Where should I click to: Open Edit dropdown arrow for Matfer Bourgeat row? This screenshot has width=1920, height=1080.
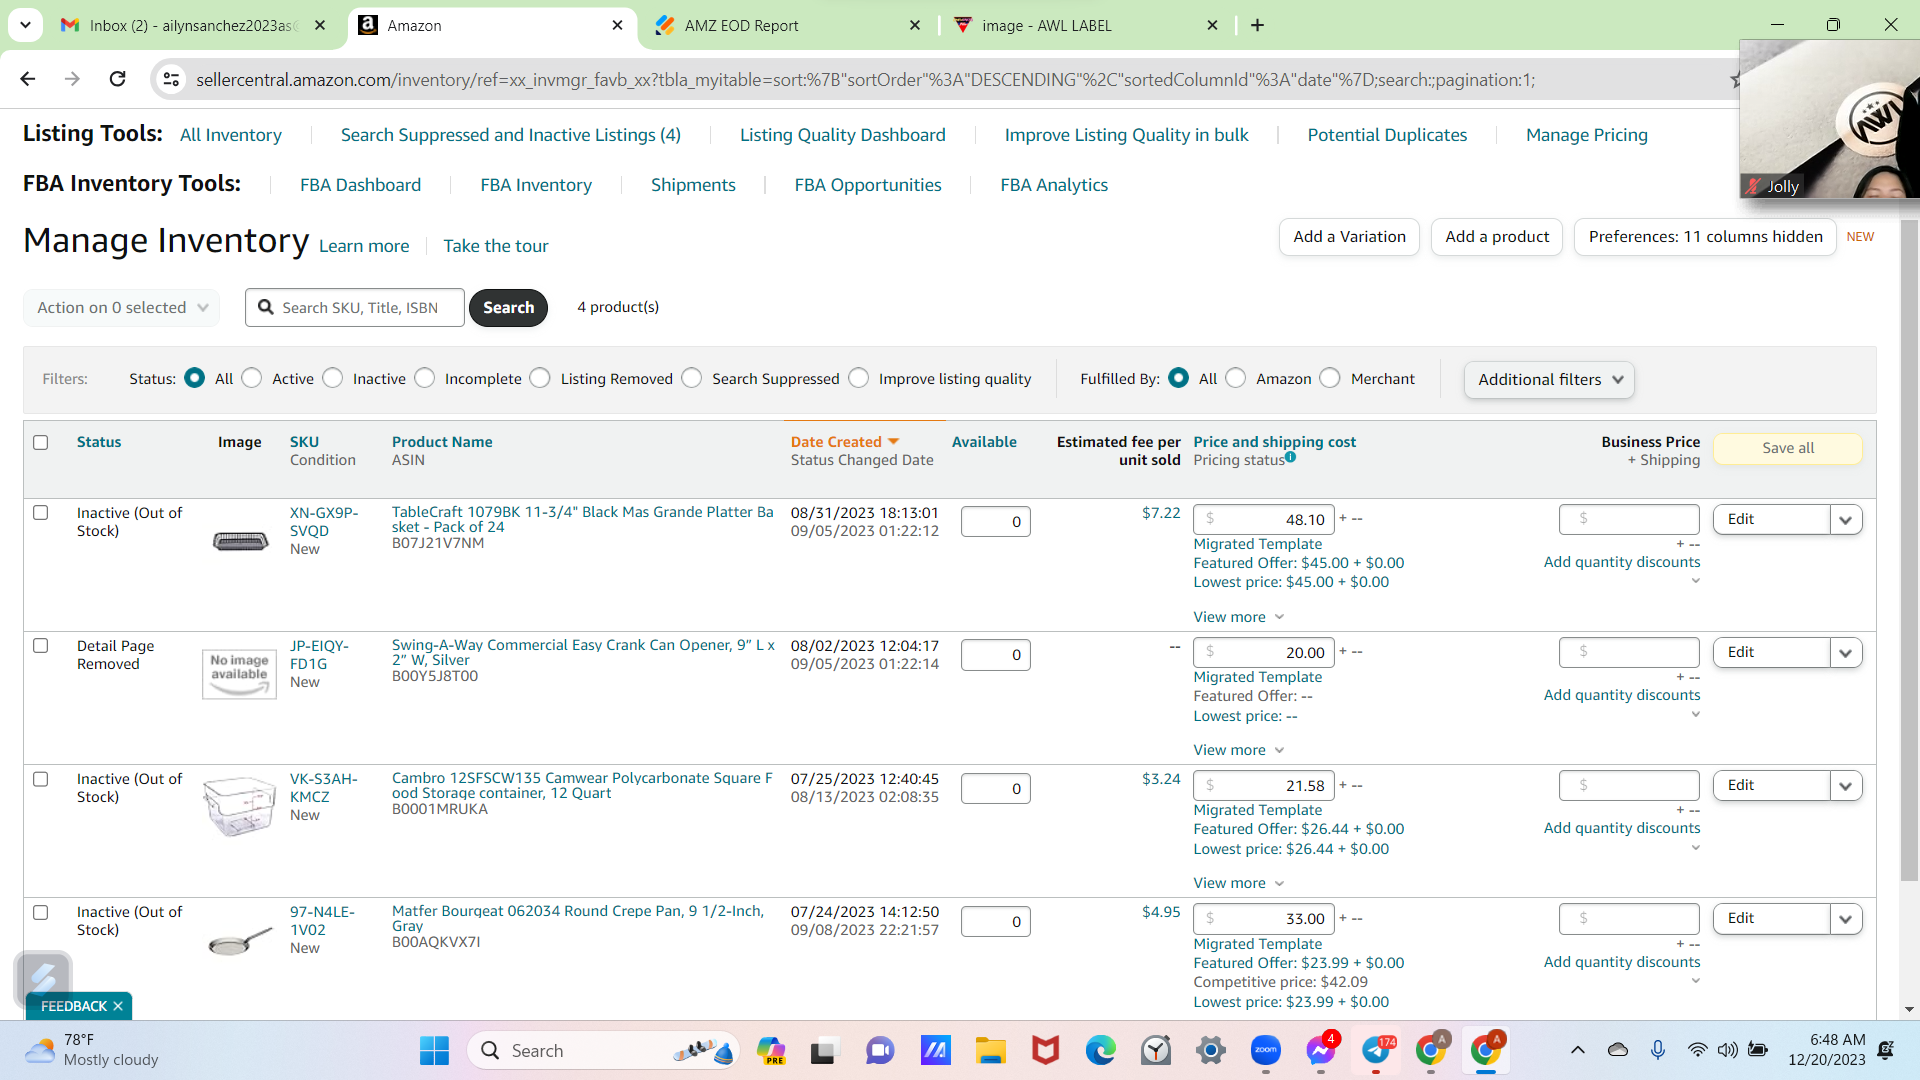1846,919
